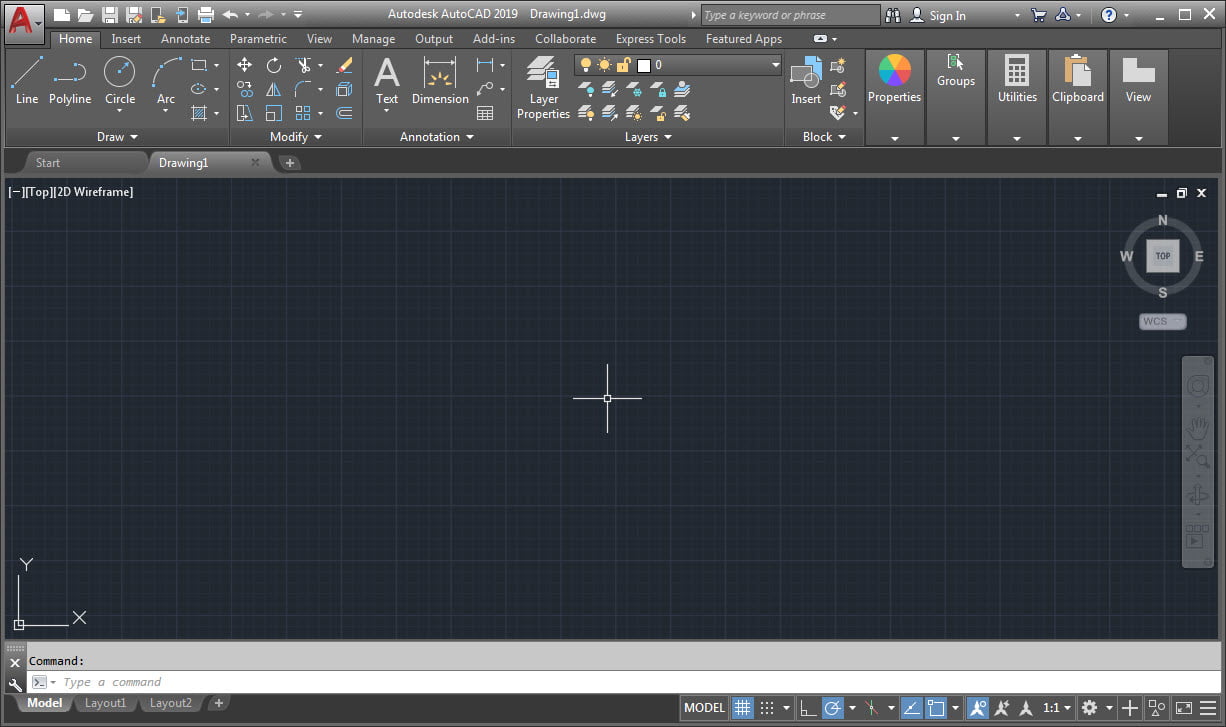Image resolution: width=1226 pixels, height=727 pixels.
Task: Switch to the Insert ribbon tab
Action: [126, 39]
